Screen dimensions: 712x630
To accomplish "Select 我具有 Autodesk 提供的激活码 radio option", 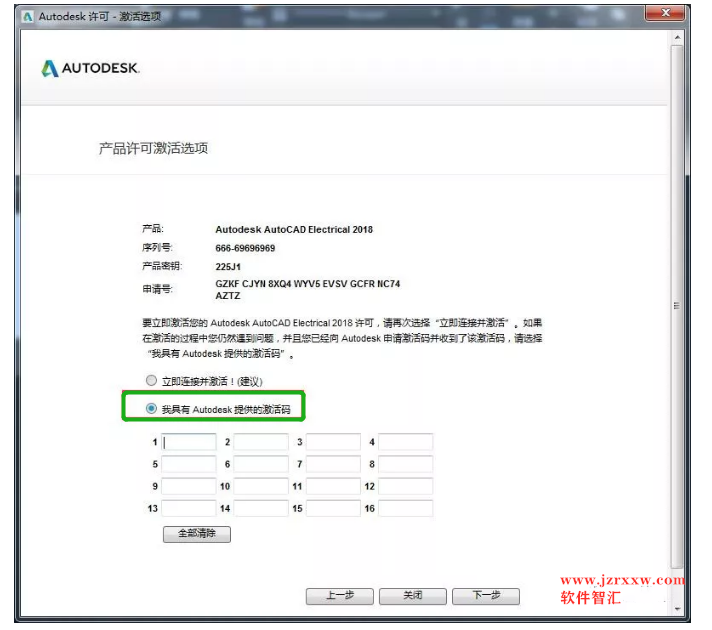I will click(151, 408).
